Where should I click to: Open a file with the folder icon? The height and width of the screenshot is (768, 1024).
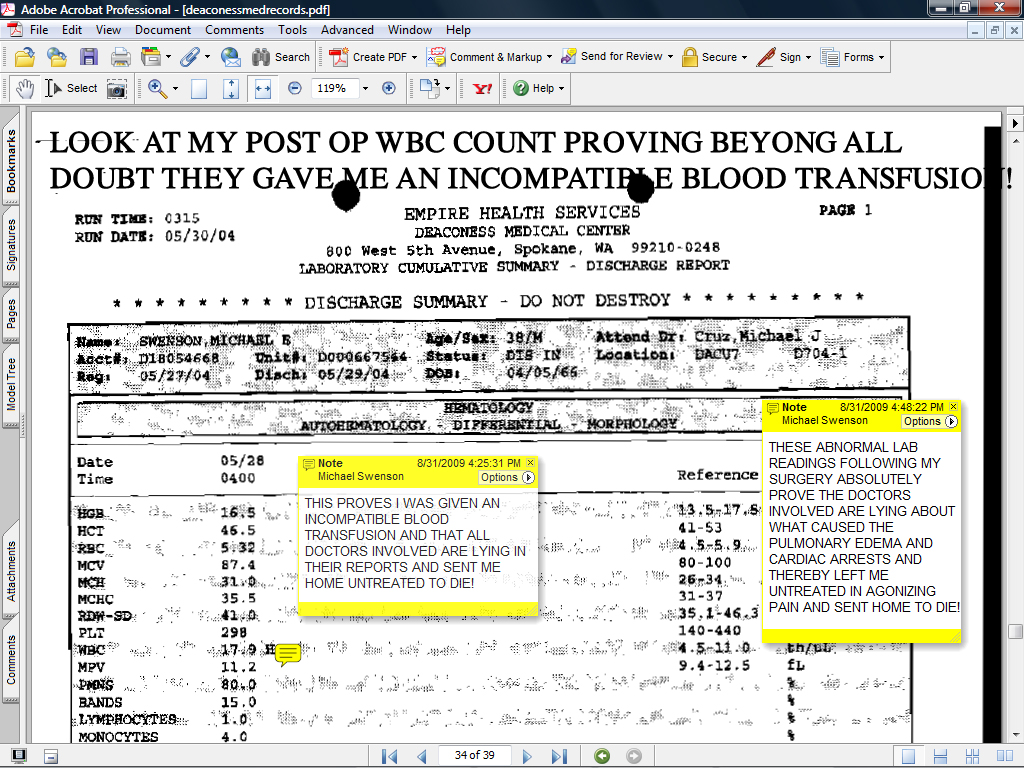25,57
